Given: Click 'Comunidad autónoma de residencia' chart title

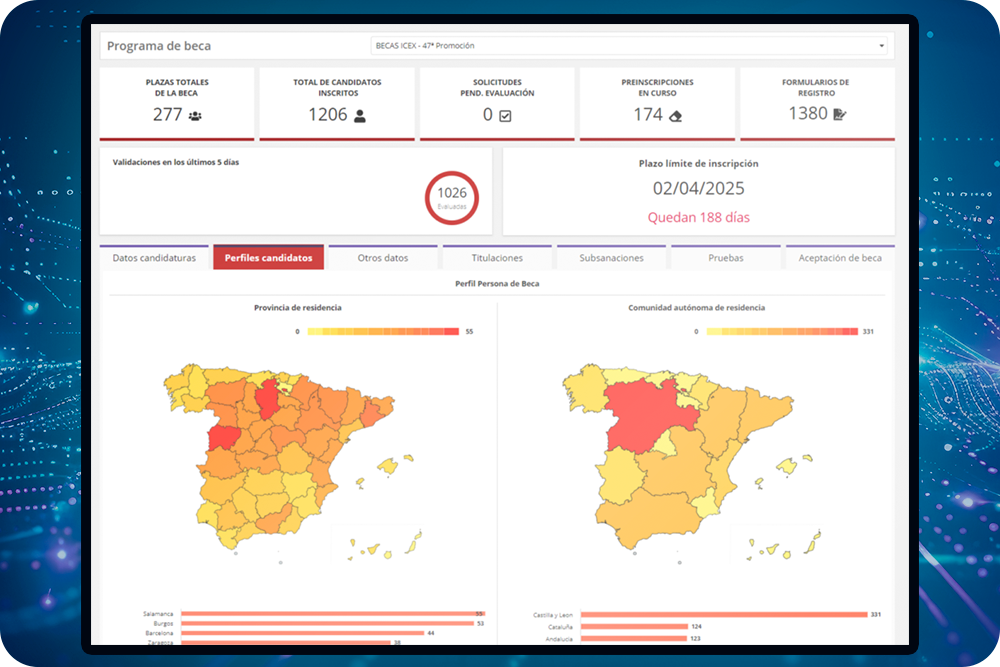Looking at the screenshot, I should 696,307.
